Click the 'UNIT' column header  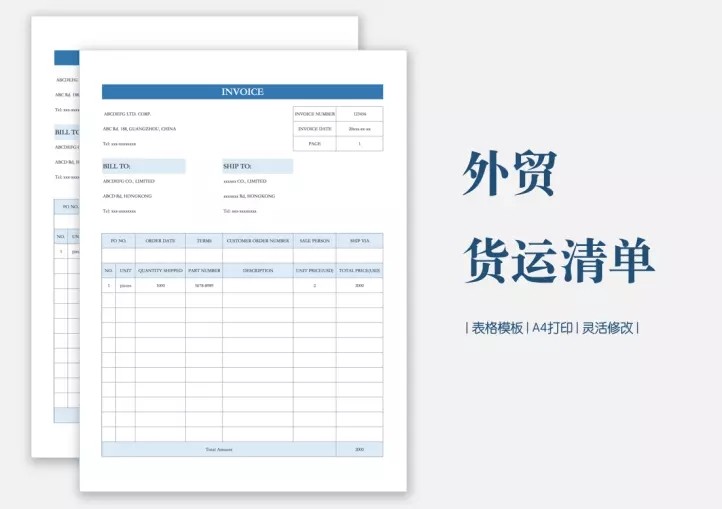coord(125,271)
